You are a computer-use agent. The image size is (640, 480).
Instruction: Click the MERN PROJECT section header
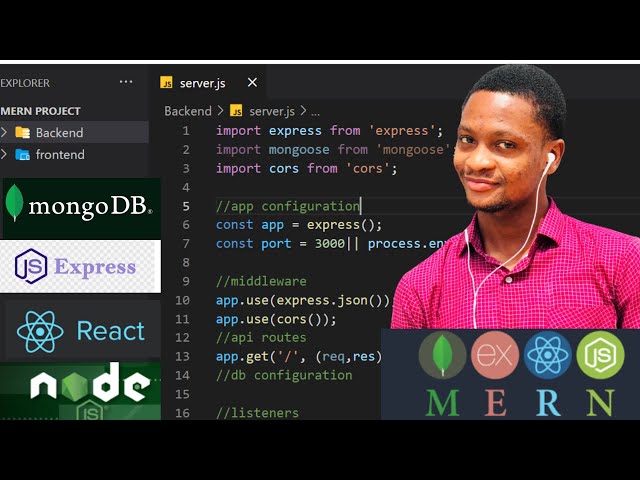pos(40,111)
